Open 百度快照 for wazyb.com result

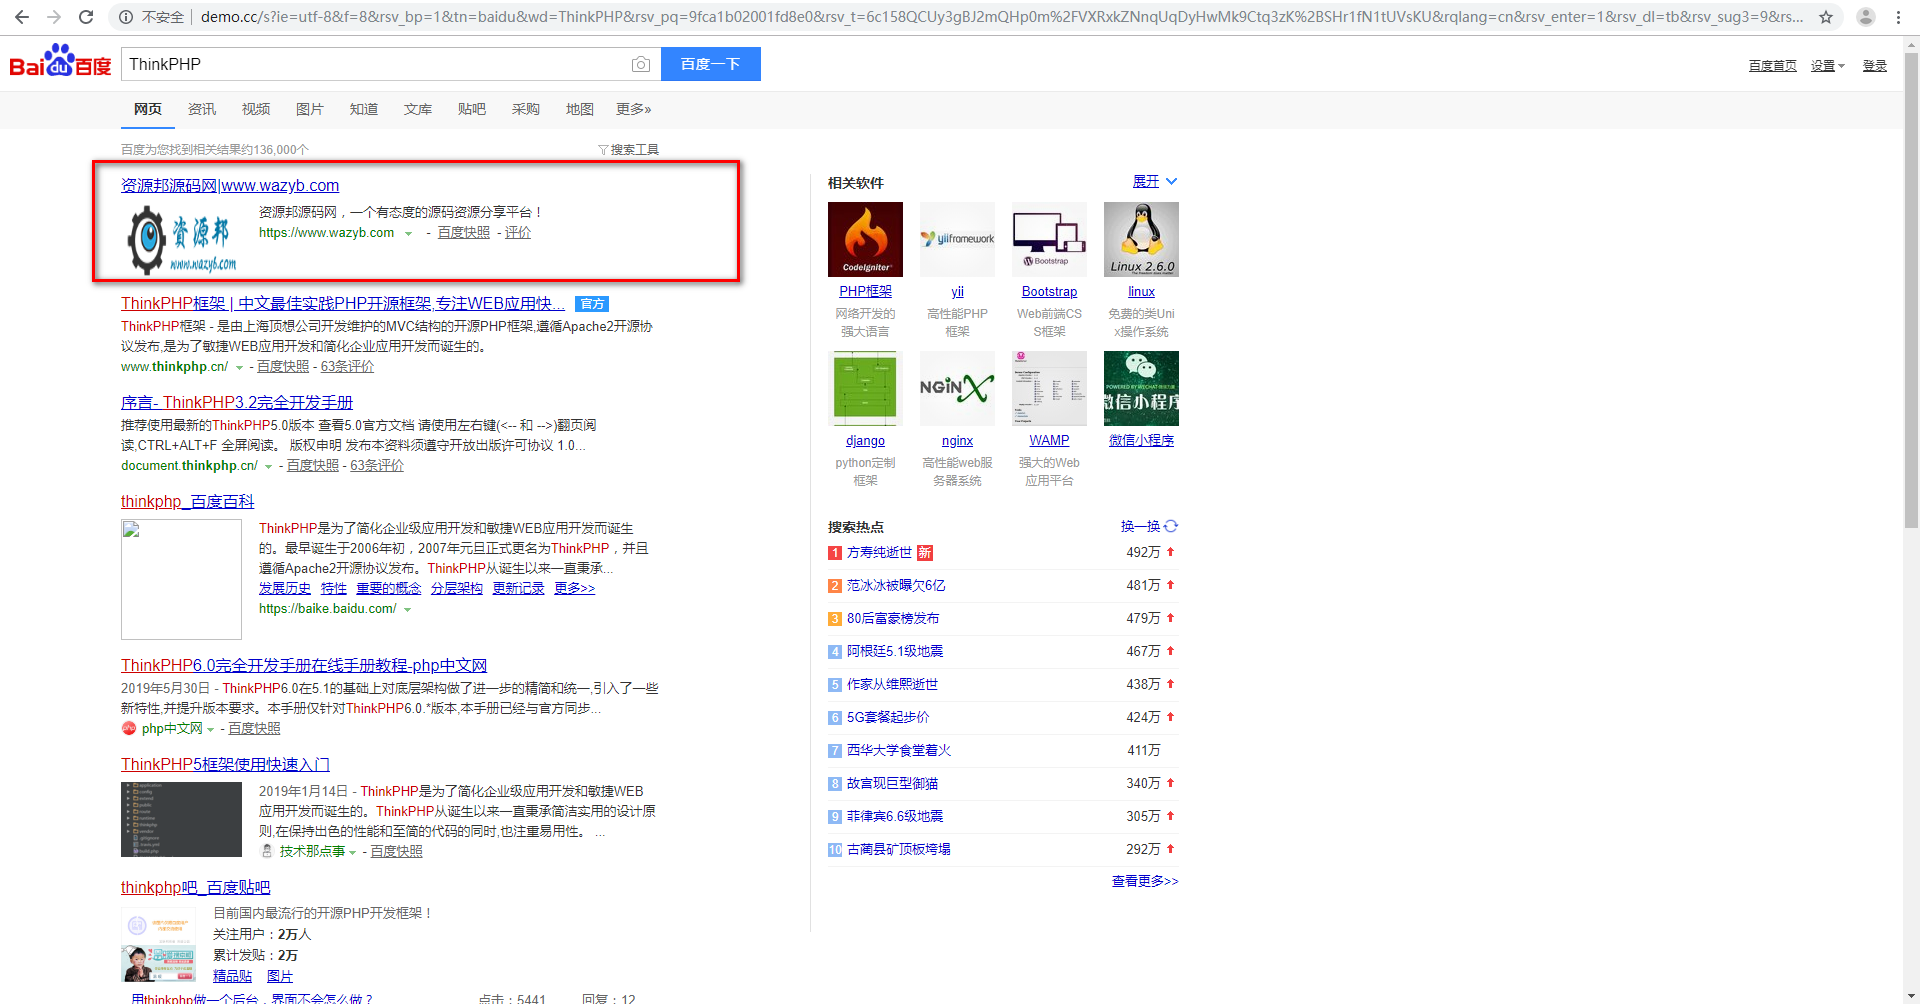(464, 233)
